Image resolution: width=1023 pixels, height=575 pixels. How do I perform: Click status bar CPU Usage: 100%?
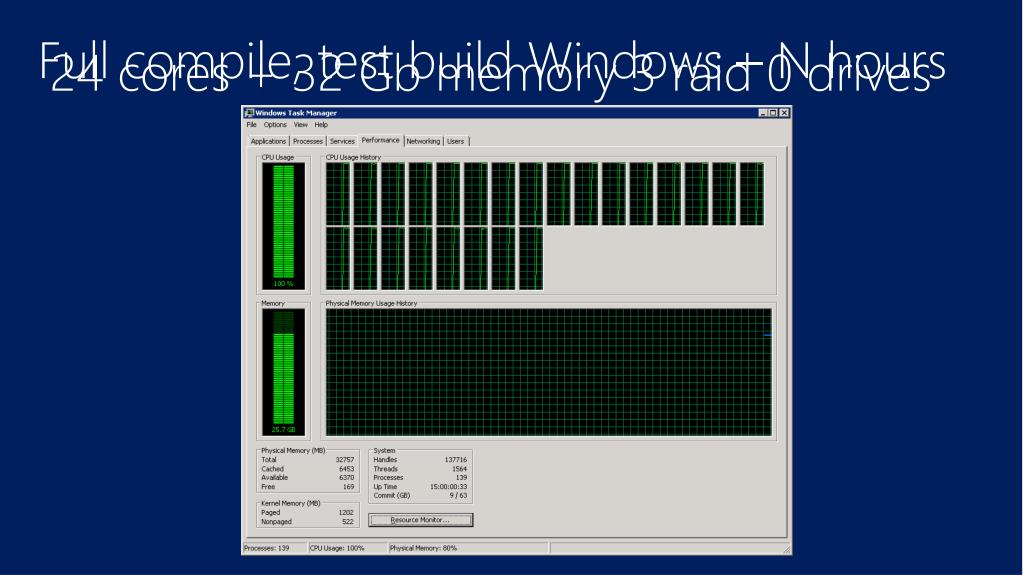(x=337, y=548)
